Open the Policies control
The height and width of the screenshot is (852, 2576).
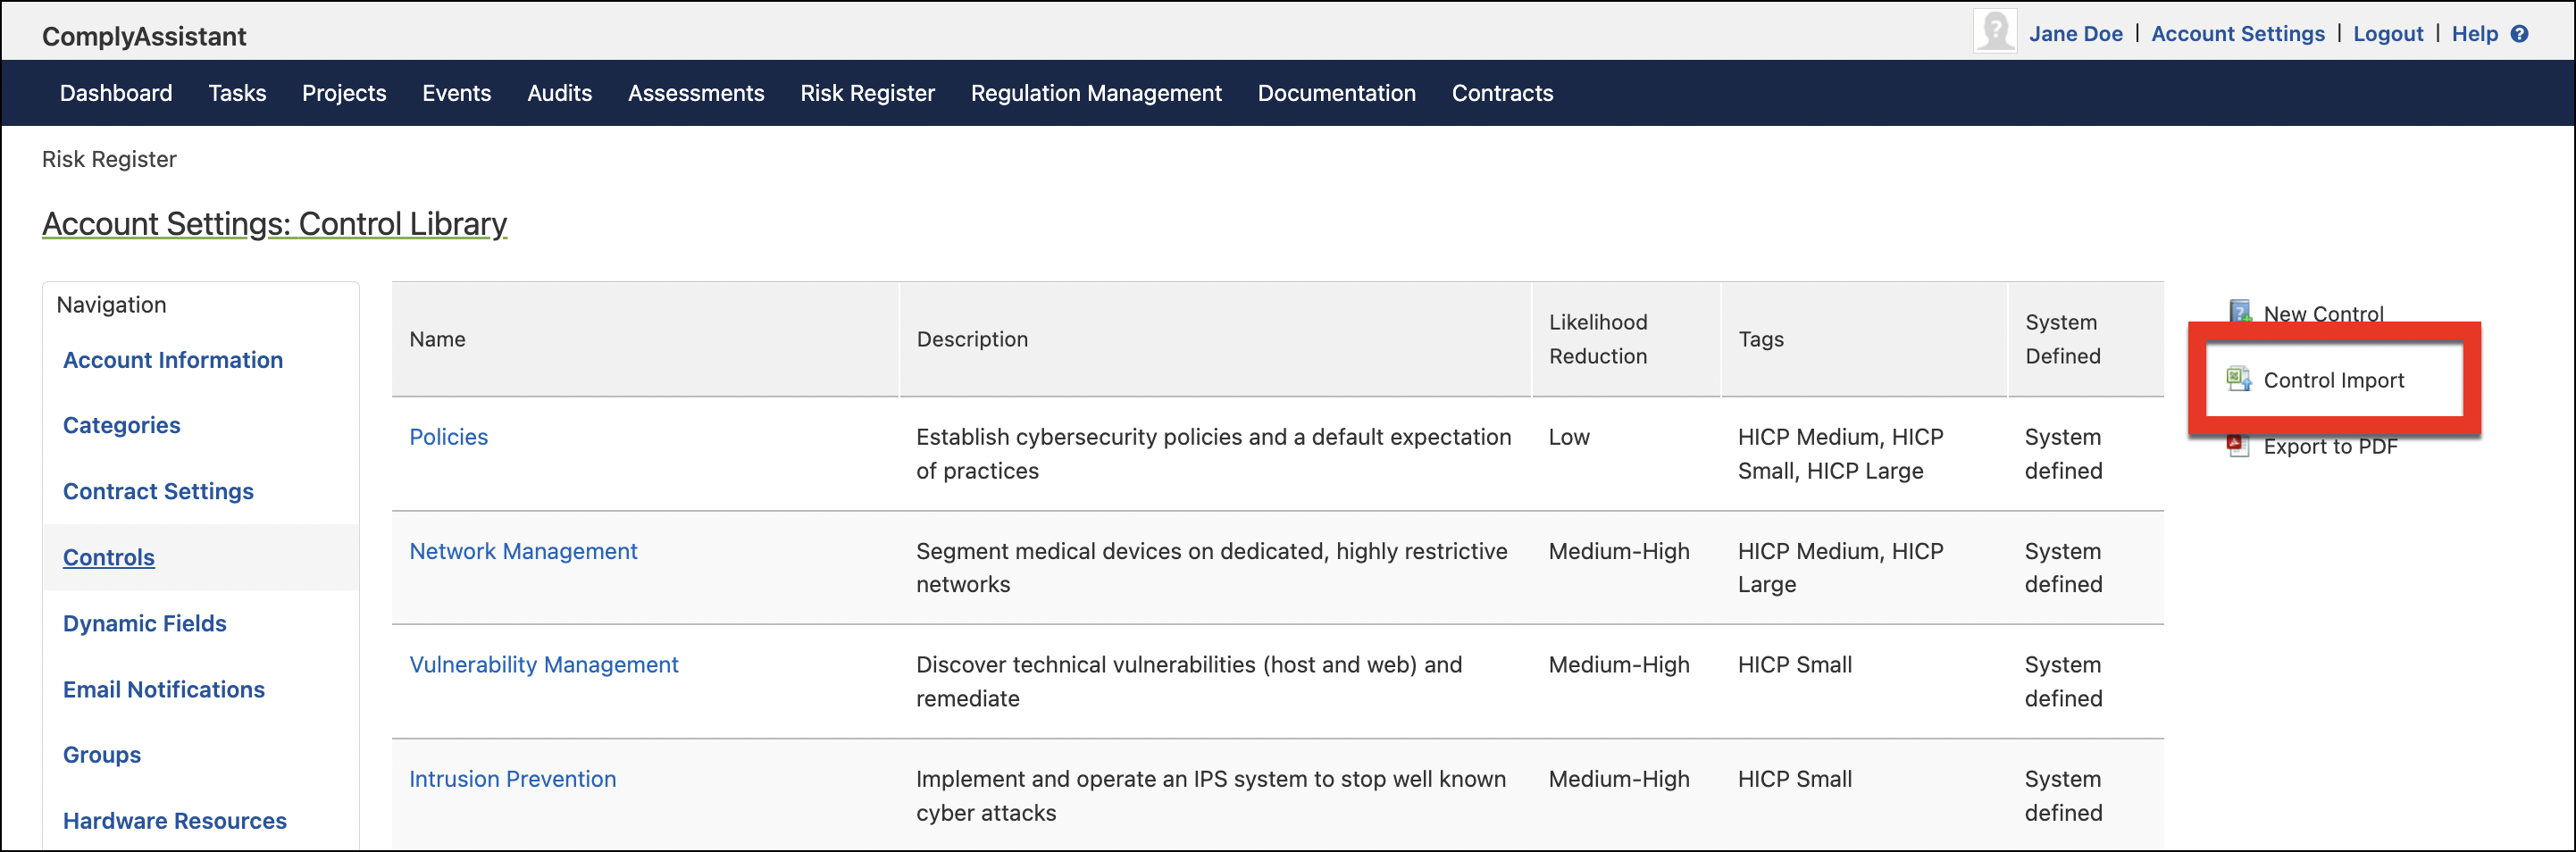[448, 437]
